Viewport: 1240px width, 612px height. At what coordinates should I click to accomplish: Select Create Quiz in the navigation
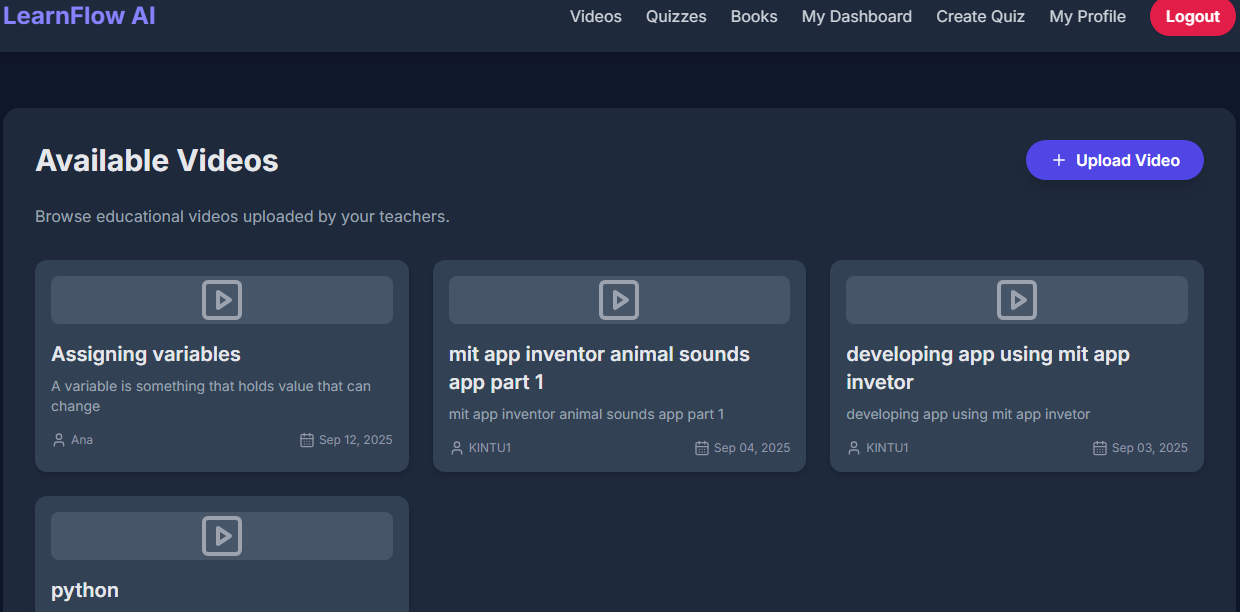pyautogui.click(x=981, y=16)
